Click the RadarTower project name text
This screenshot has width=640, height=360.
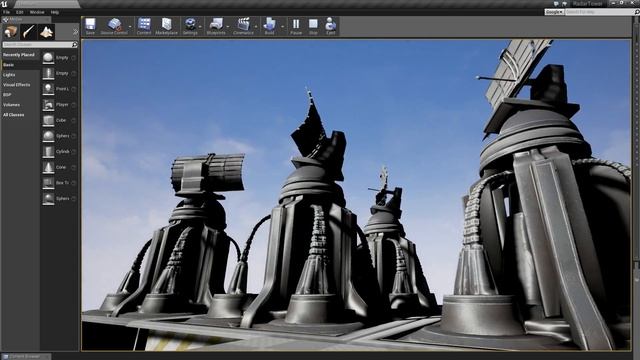click(x=588, y=4)
